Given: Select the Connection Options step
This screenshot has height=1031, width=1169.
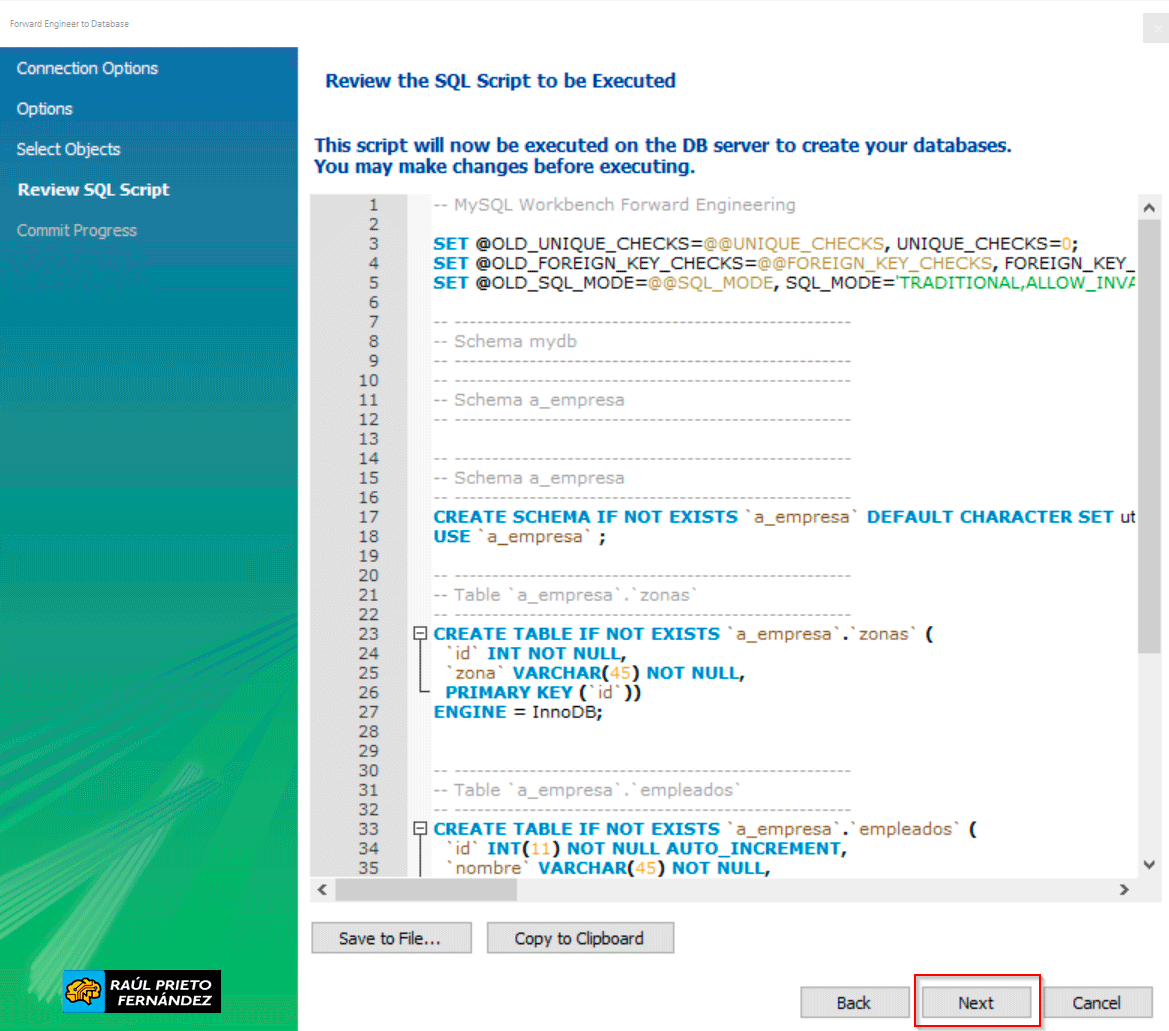Looking at the screenshot, I should [87, 68].
